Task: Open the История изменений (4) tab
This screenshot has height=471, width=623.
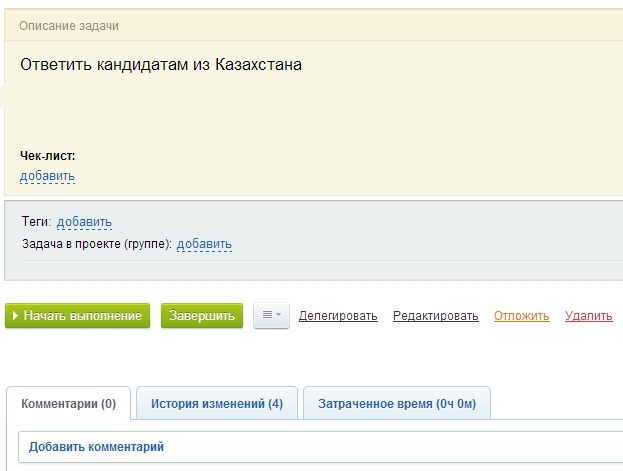Action: coord(217,404)
